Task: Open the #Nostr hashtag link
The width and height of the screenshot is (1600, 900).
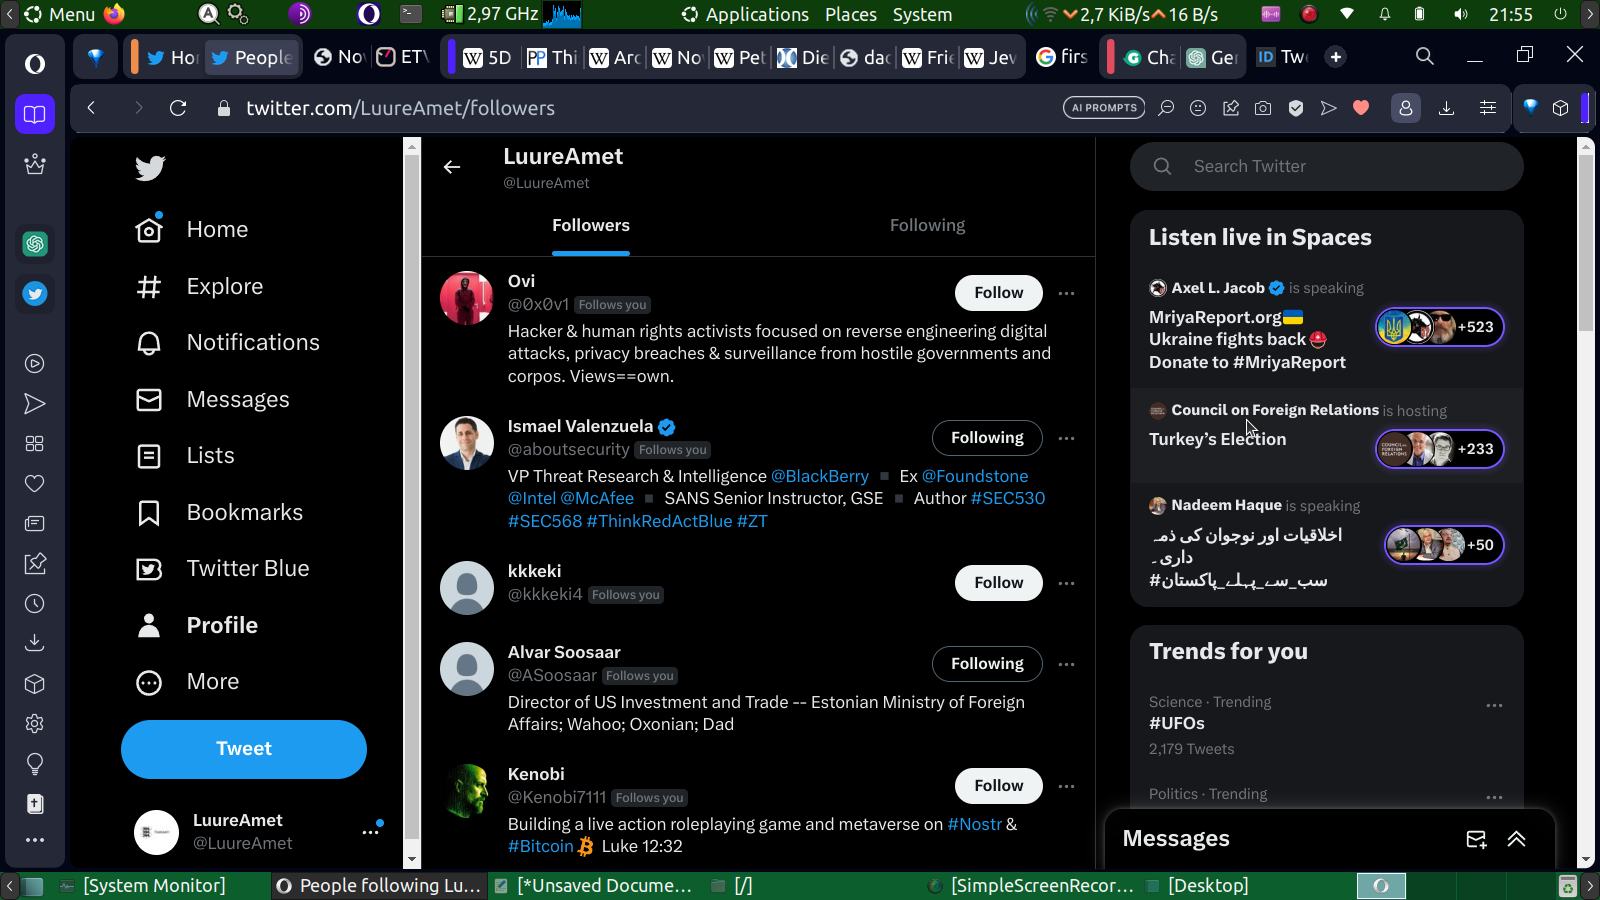Action: pyautogui.click(x=974, y=824)
